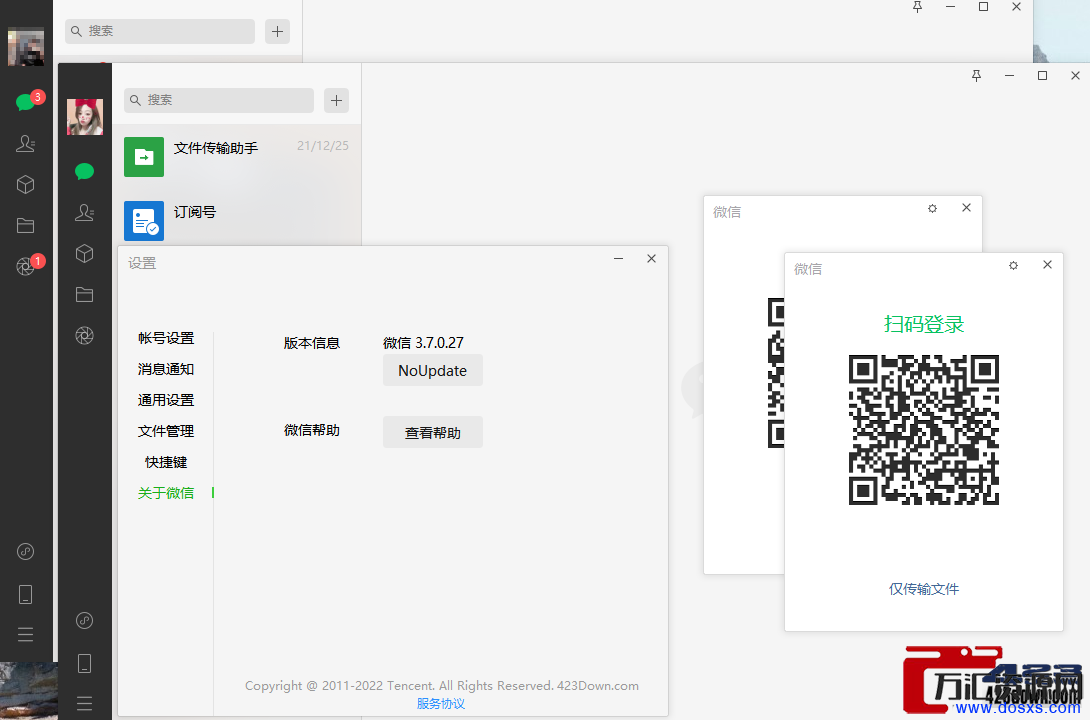Minimize the 设置 dialog
The width and height of the screenshot is (1090, 720).
(x=618, y=259)
